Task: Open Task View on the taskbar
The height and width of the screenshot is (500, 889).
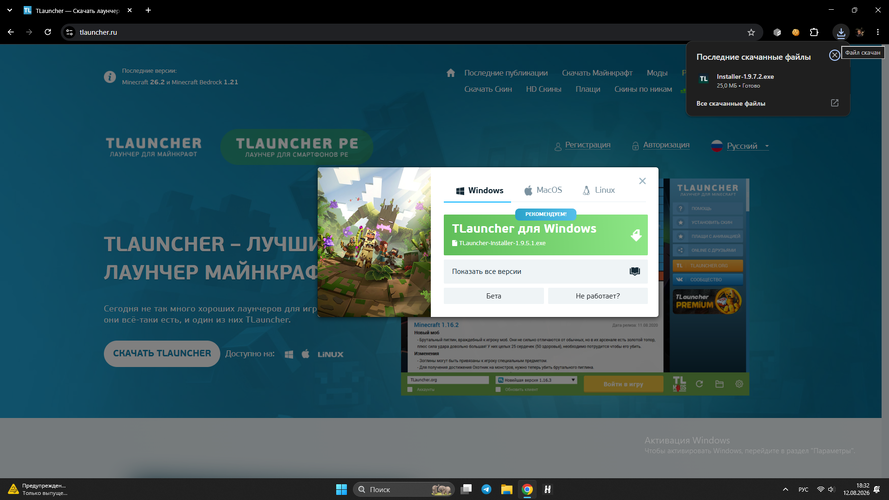Action: point(466,489)
